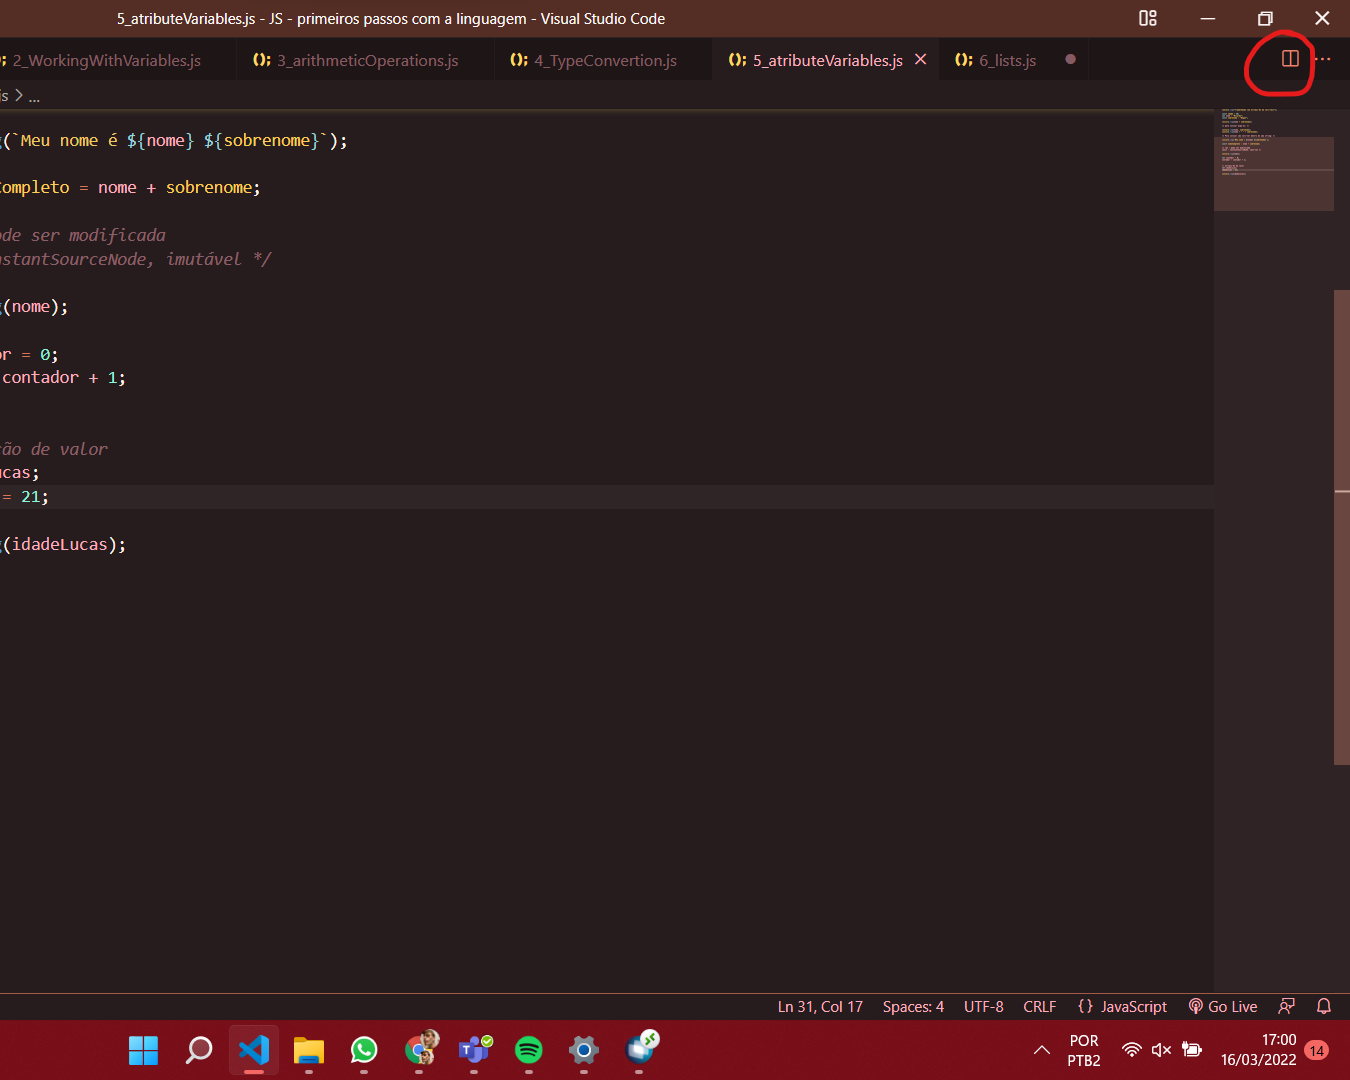Viewport: 1350px width, 1080px height.
Task: Open Settings gear app in the taskbar
Action: [x=584, y=1050]
